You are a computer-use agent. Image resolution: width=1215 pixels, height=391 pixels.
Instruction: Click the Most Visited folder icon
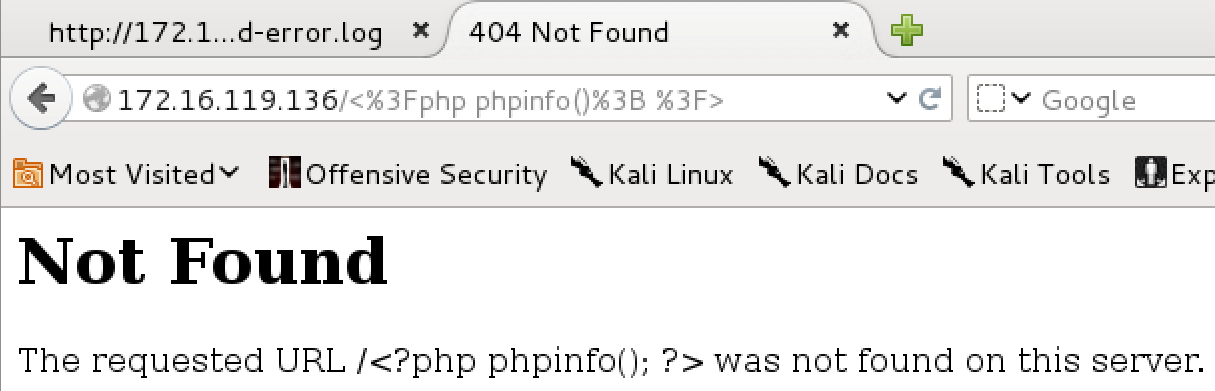click(x=28, y=174)
